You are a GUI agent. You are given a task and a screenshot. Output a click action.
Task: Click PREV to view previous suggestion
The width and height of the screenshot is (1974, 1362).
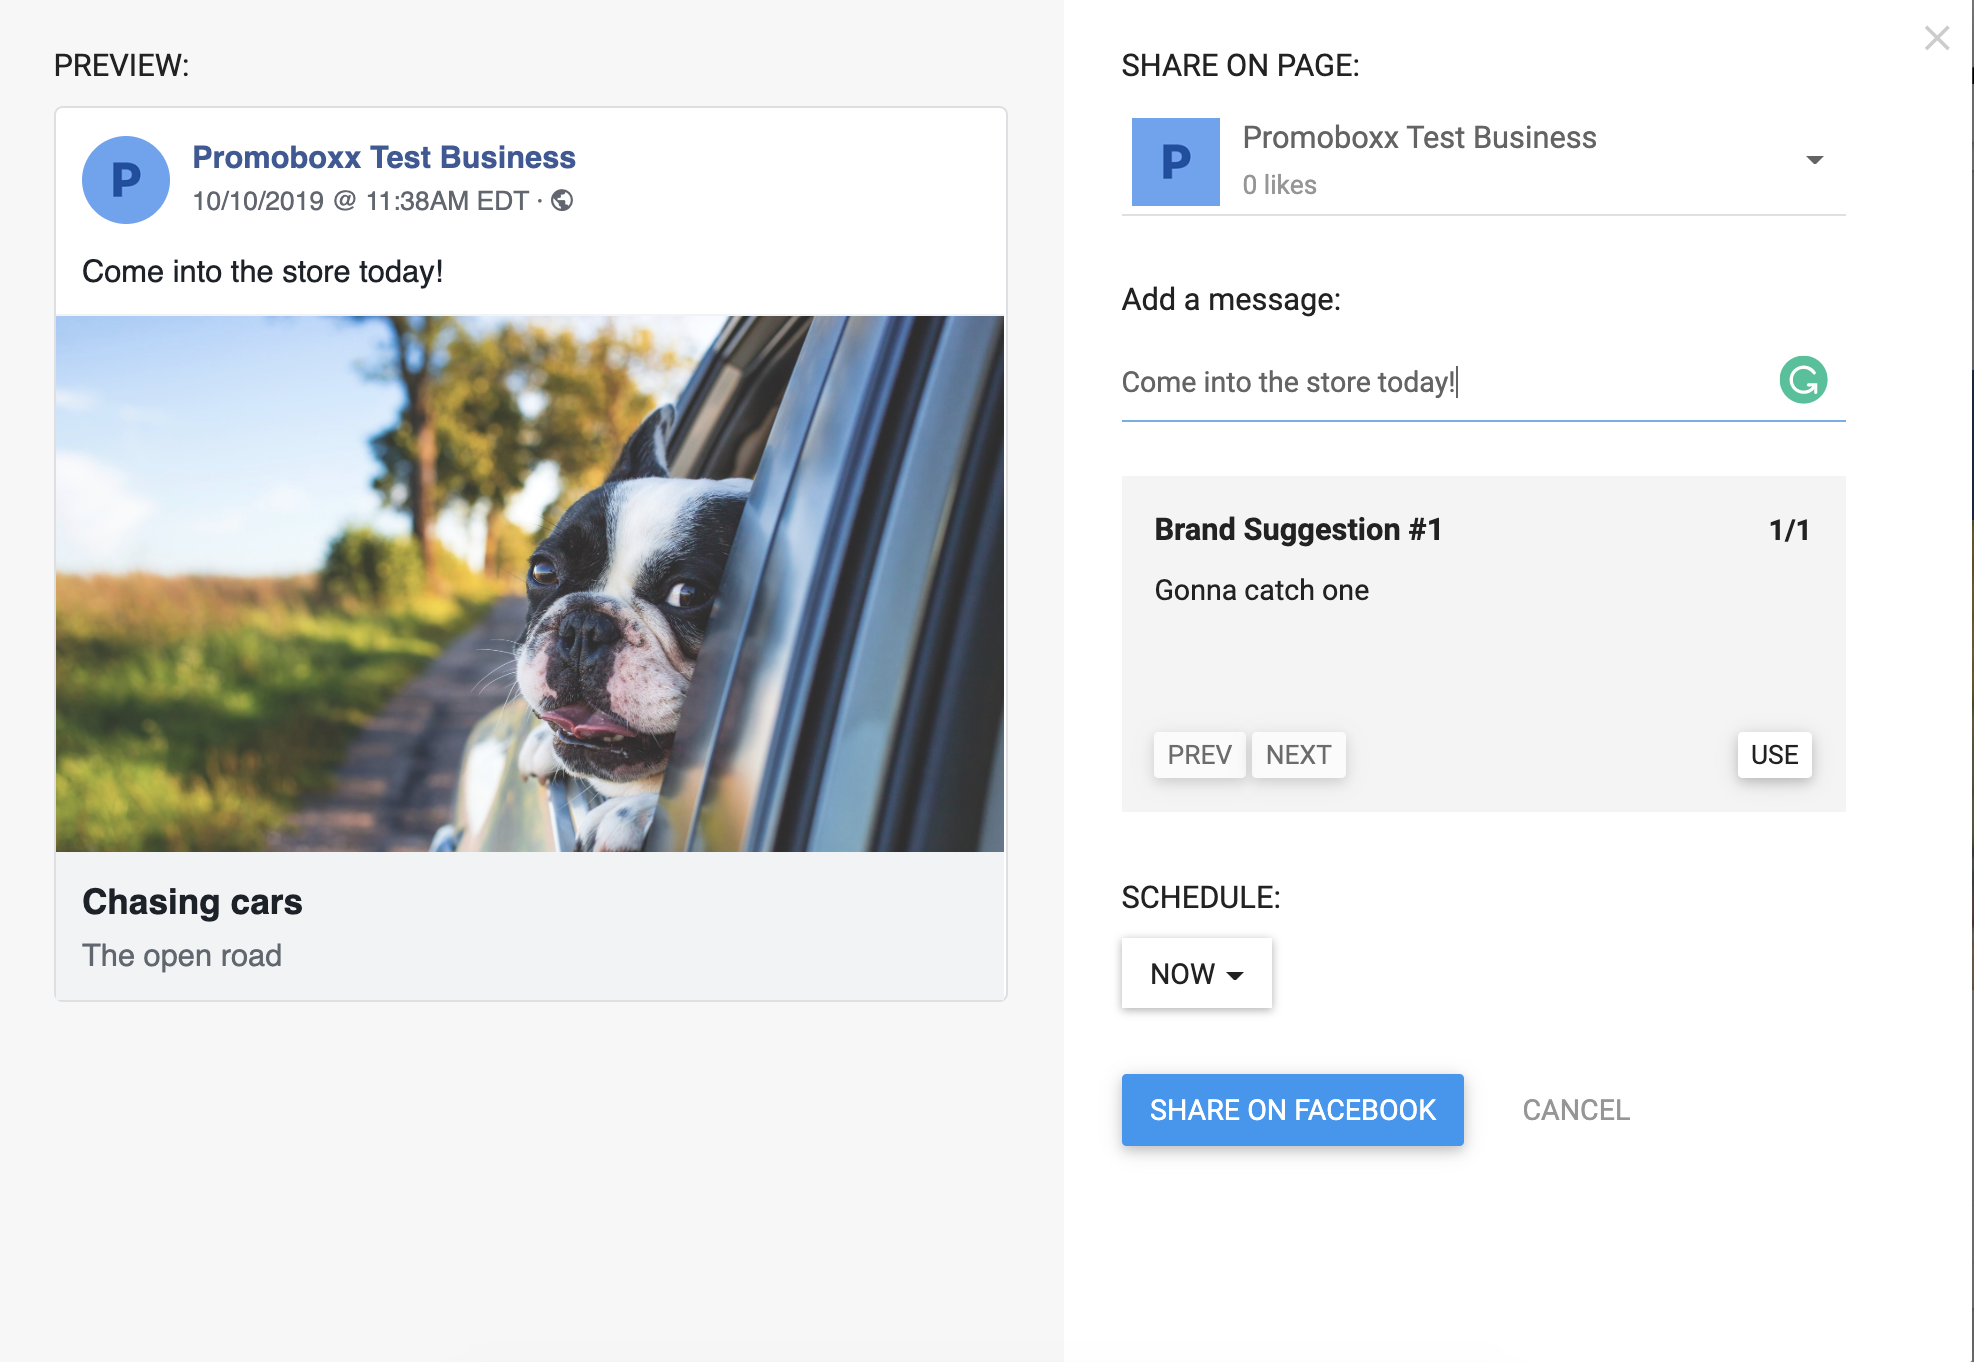click(x=1199, y=755)
